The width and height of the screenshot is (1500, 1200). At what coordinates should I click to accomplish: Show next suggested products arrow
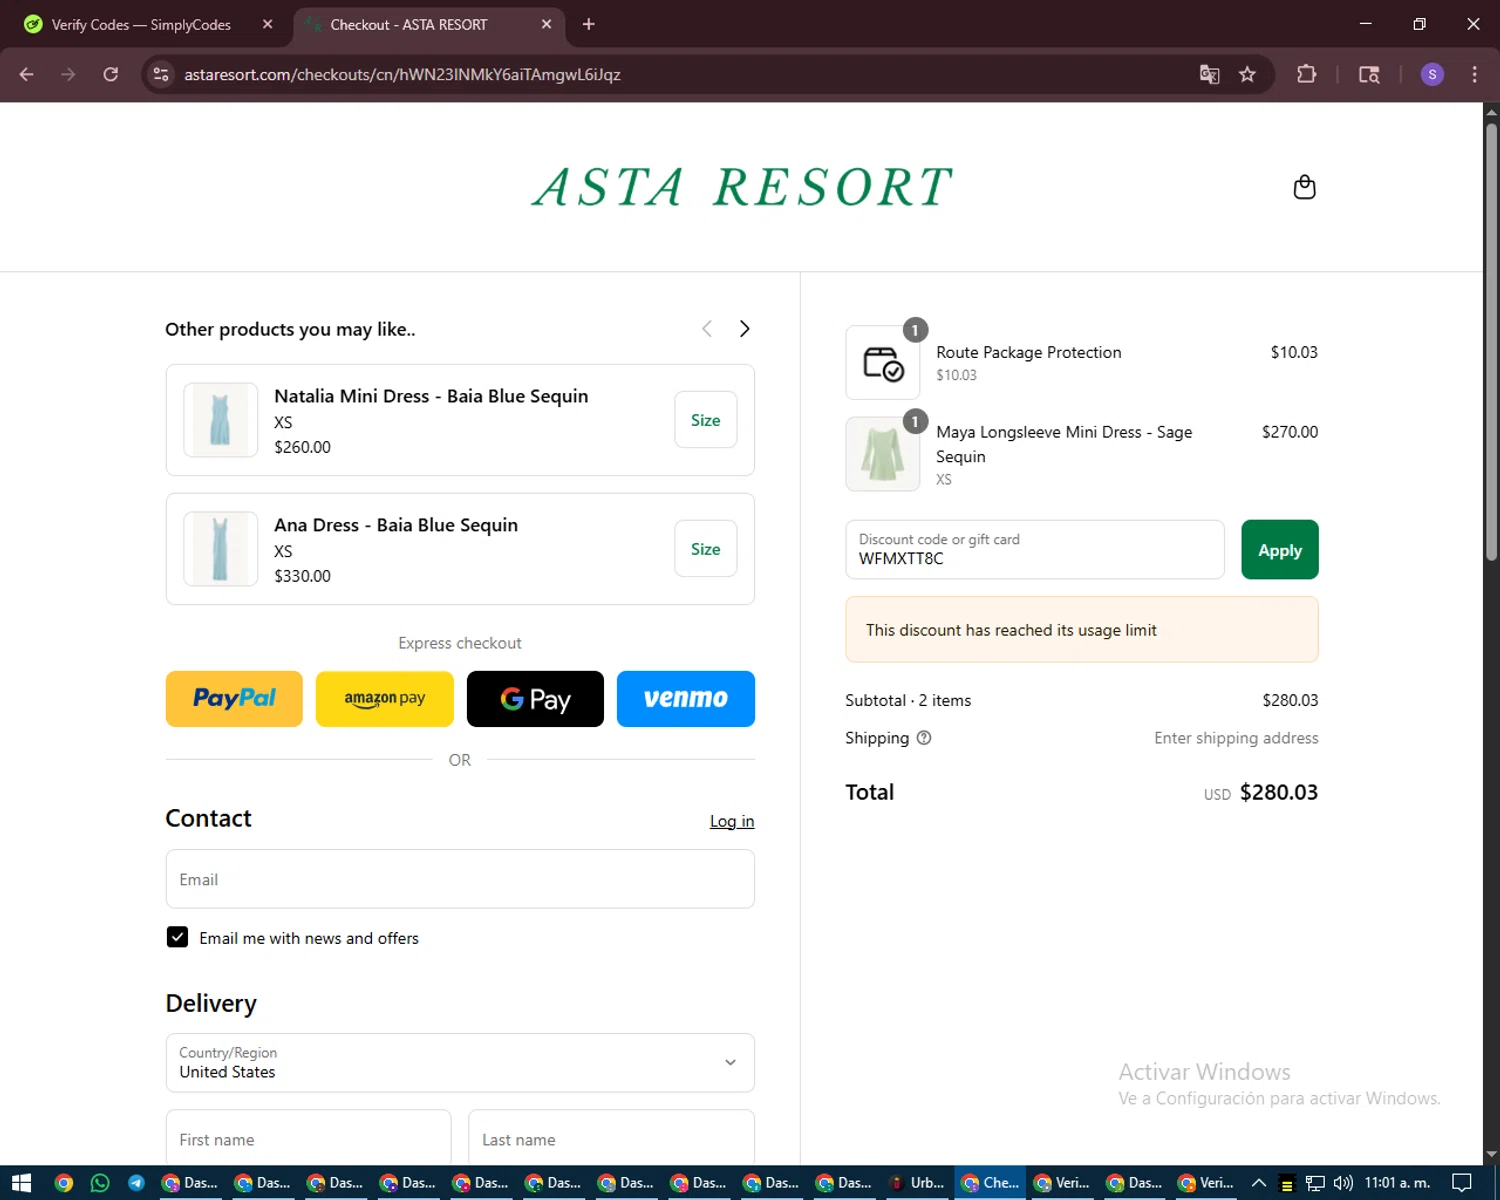coord(744,329)
